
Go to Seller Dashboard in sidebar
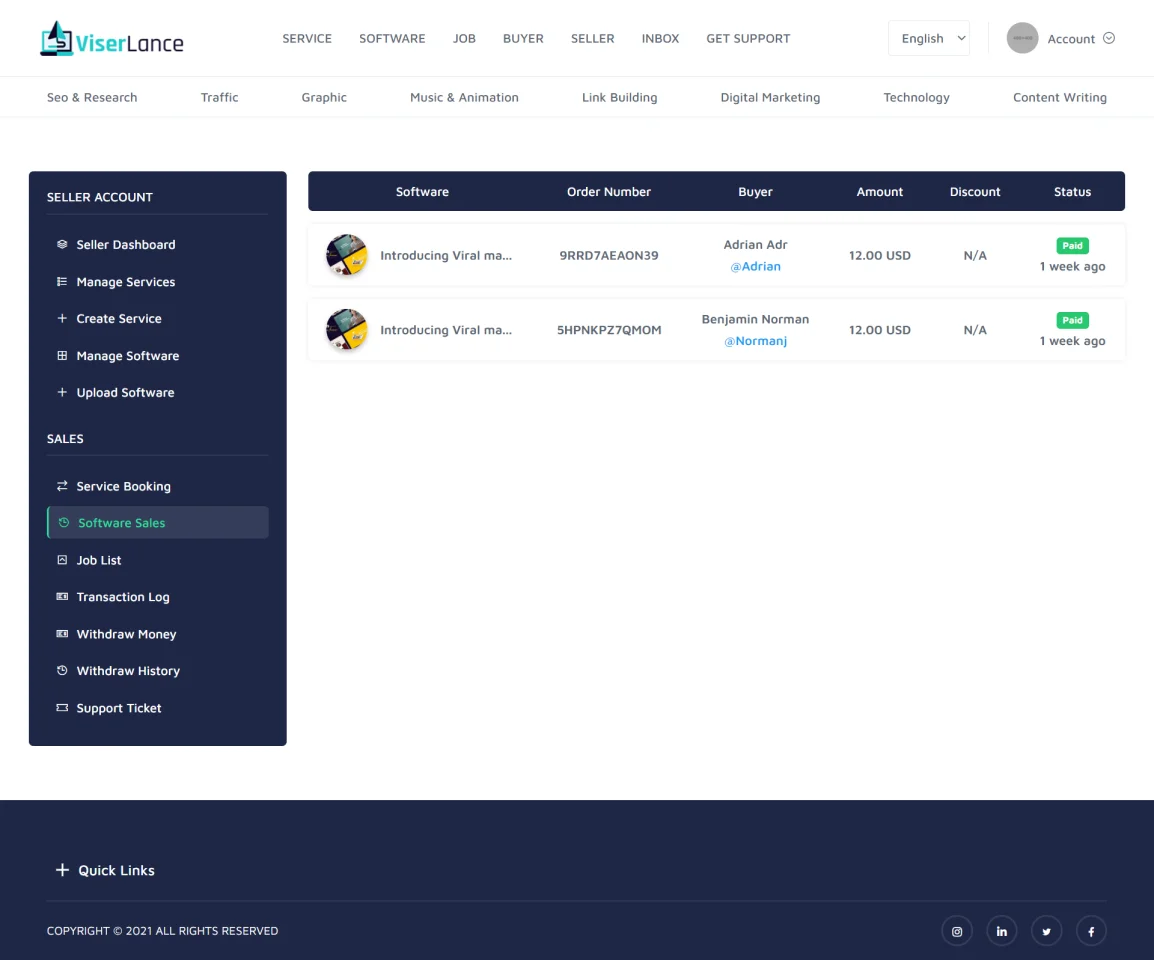(x=157, y=244)
